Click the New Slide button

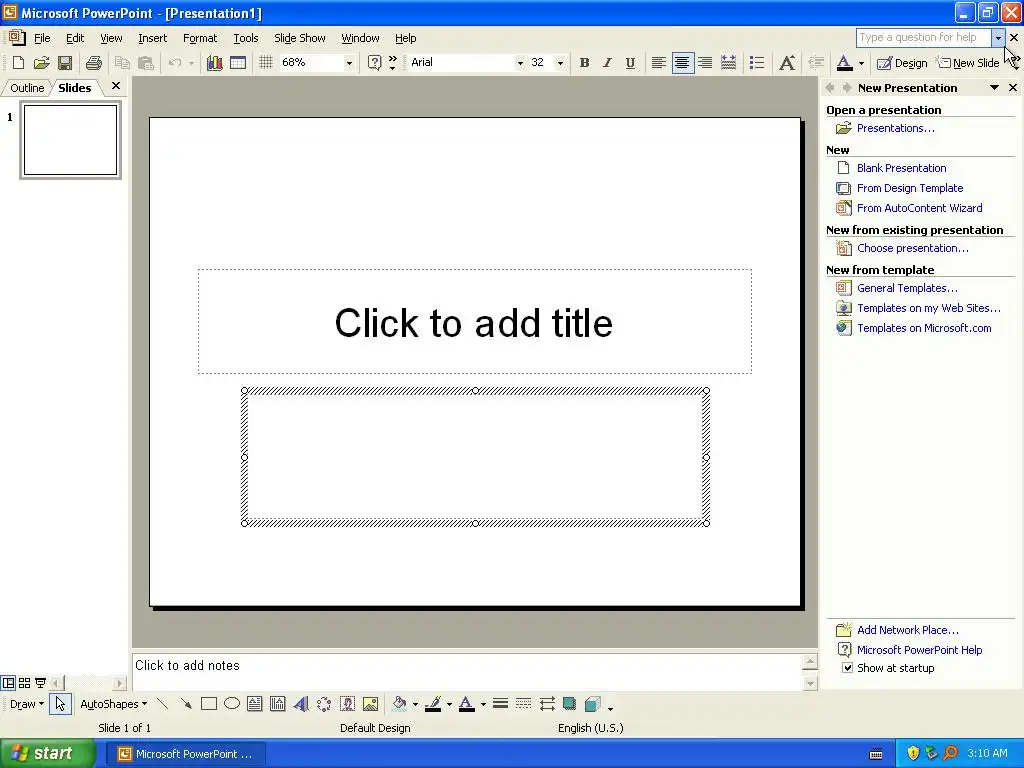tap(968, 63)
